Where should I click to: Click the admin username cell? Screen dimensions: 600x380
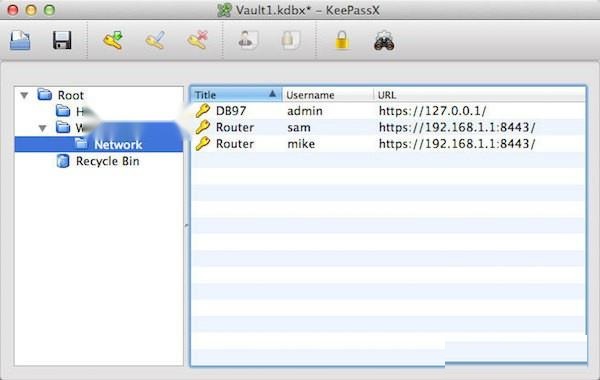click(305, 111)
